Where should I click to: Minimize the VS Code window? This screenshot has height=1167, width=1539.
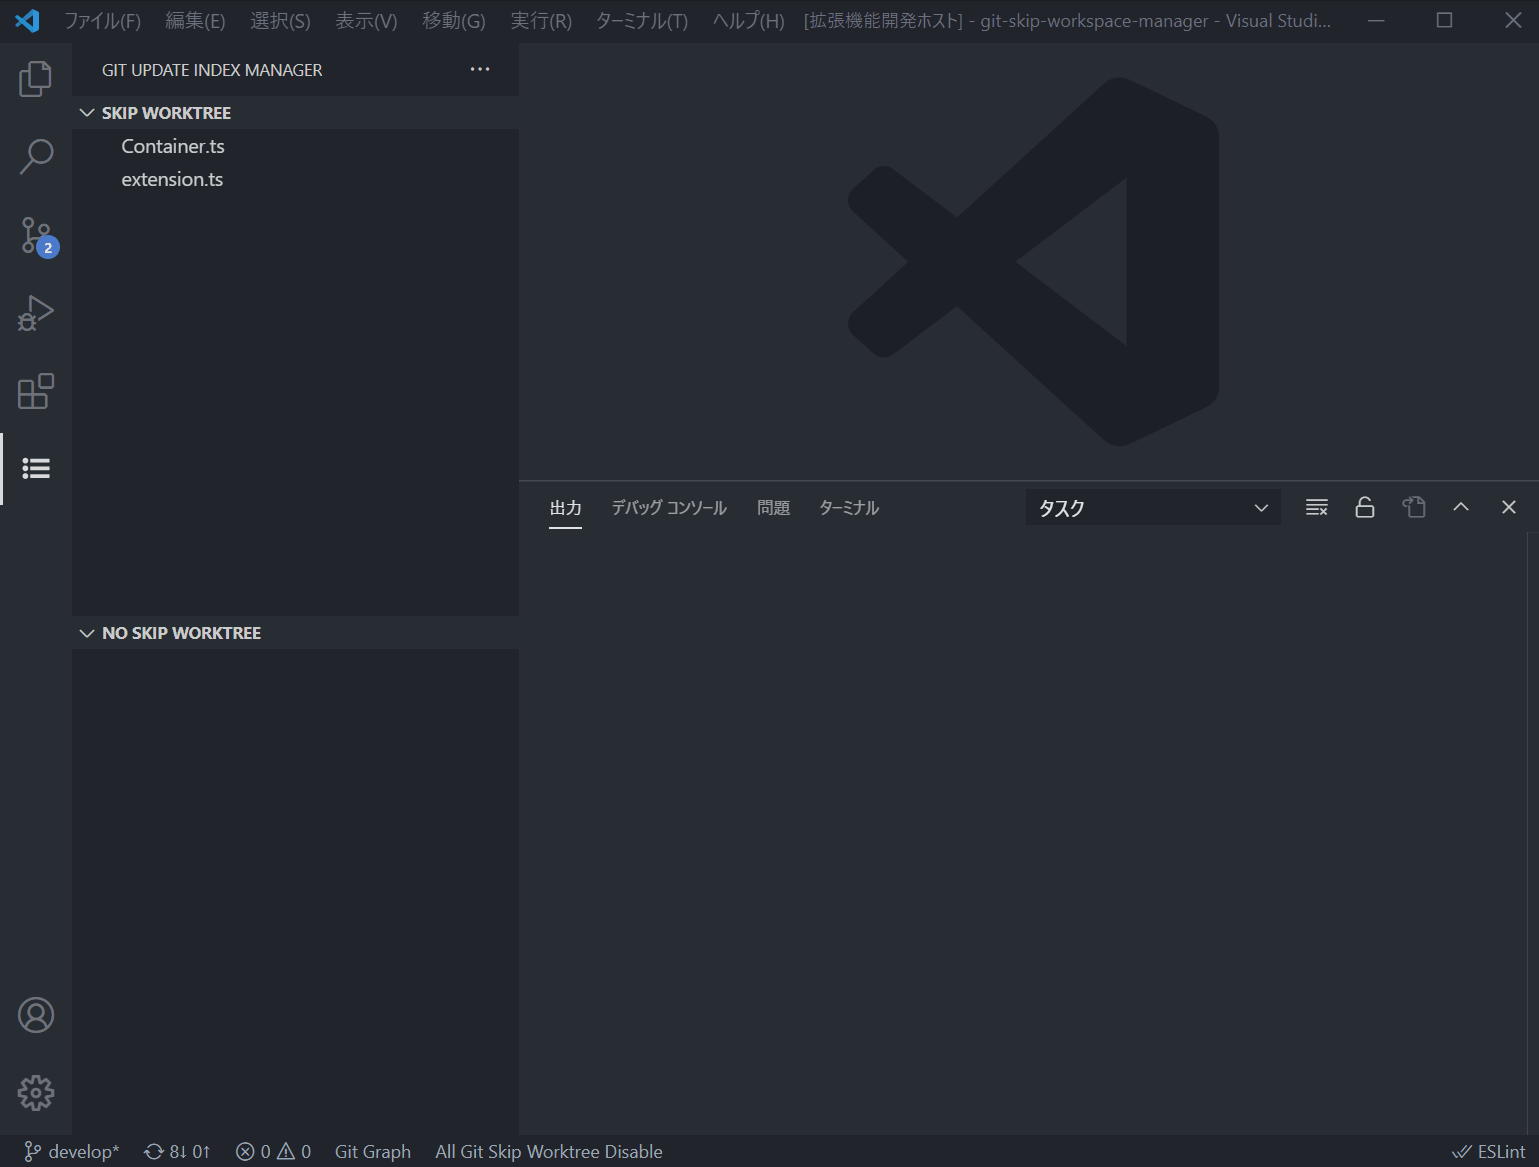(x=1376, y=20)
